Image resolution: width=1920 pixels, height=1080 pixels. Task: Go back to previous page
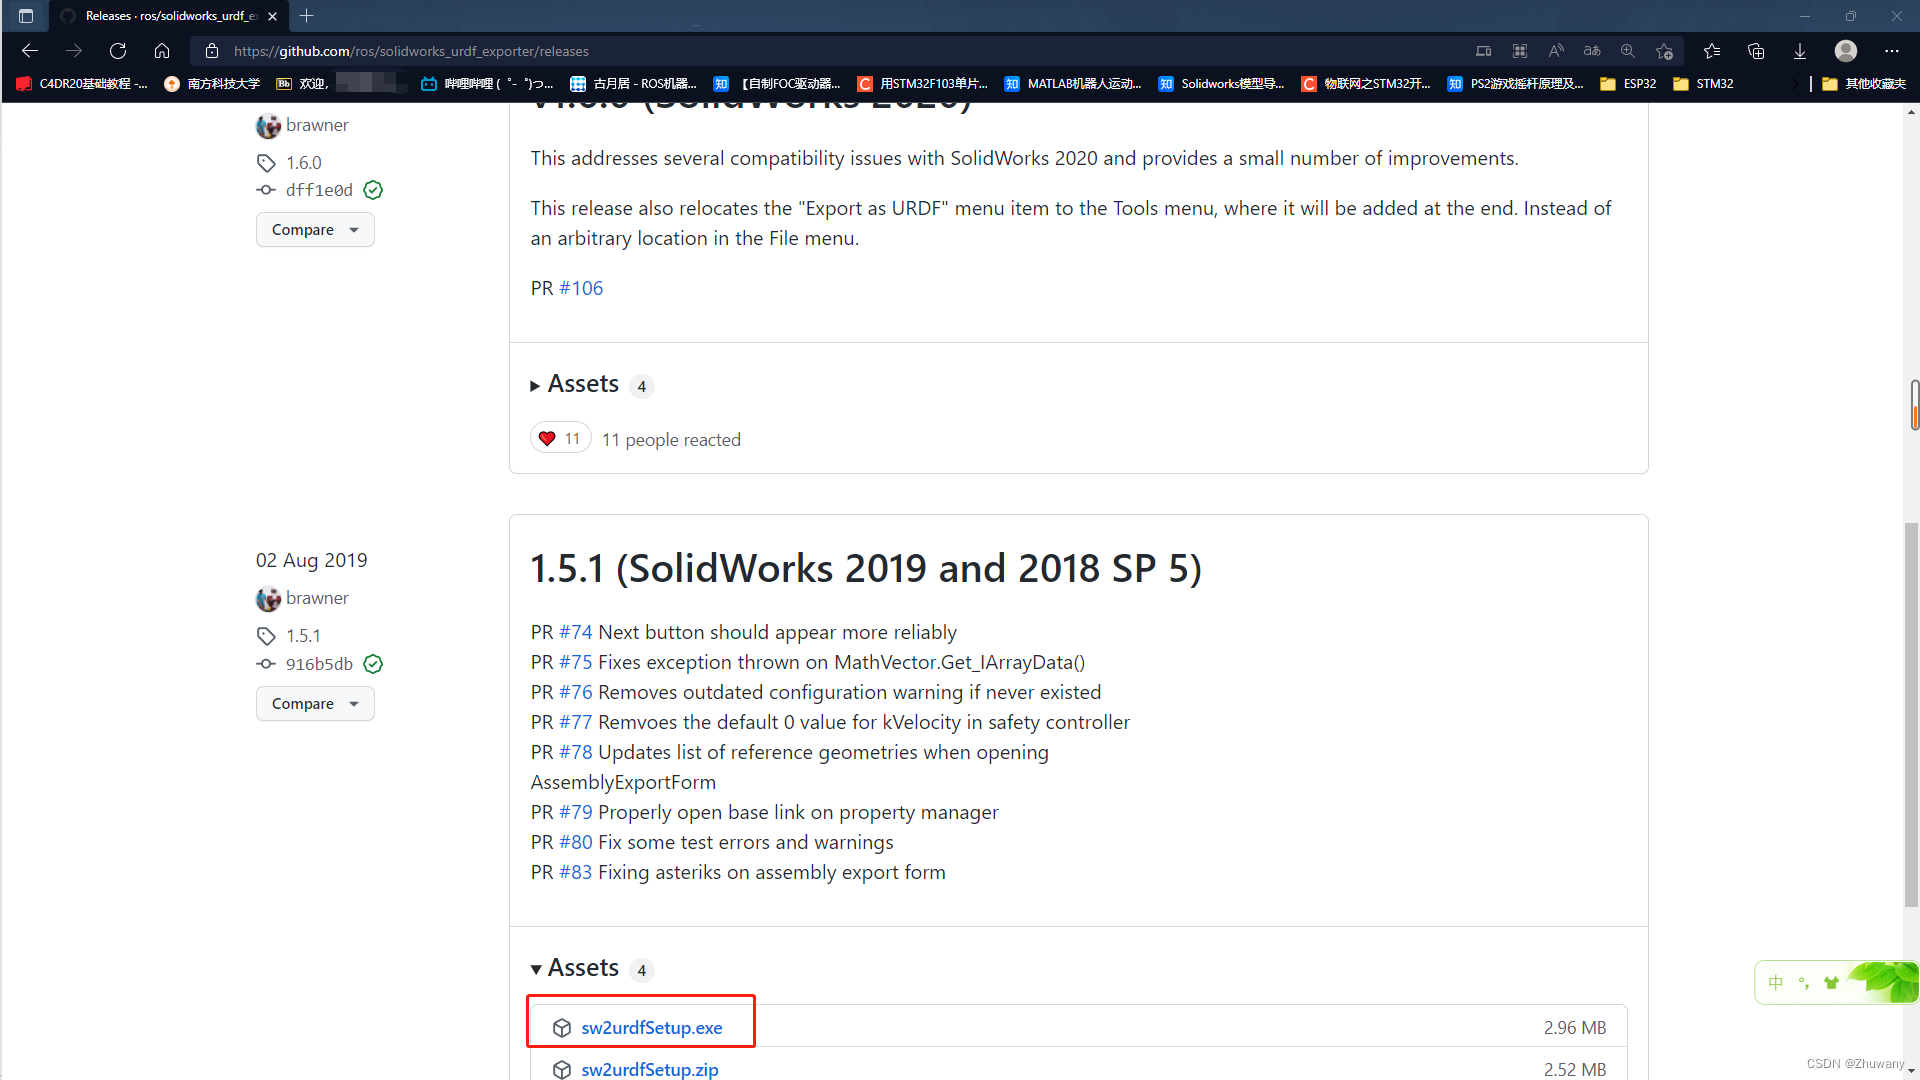[x=30, y=51]
